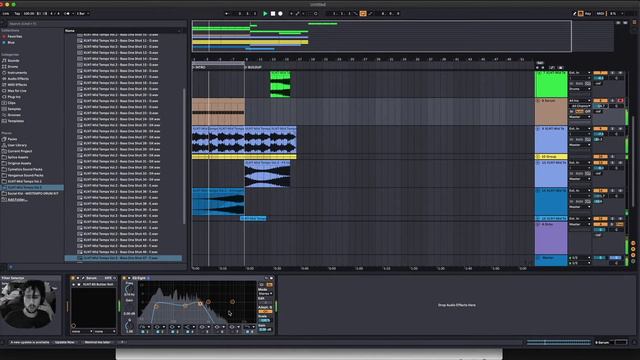Open Clips category in browser
640x360 pixels.
(x=11, y=103)
